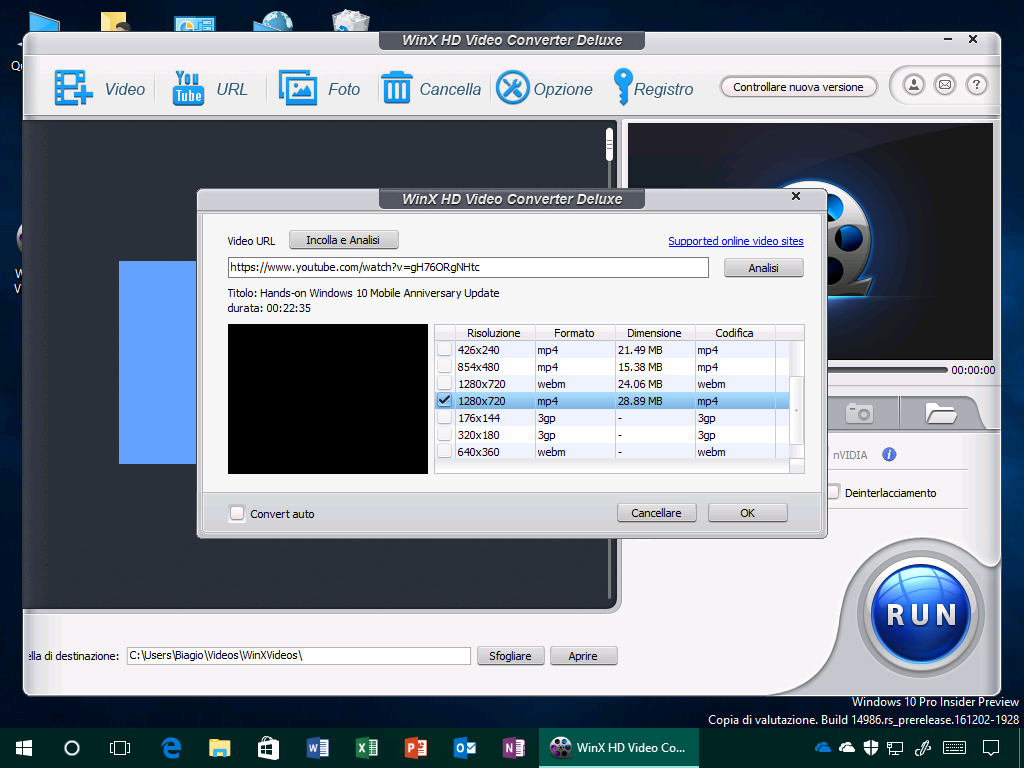1024x768 pixels.
Task: Open the touch keyboard tray icon
Action: coord(954,748)
